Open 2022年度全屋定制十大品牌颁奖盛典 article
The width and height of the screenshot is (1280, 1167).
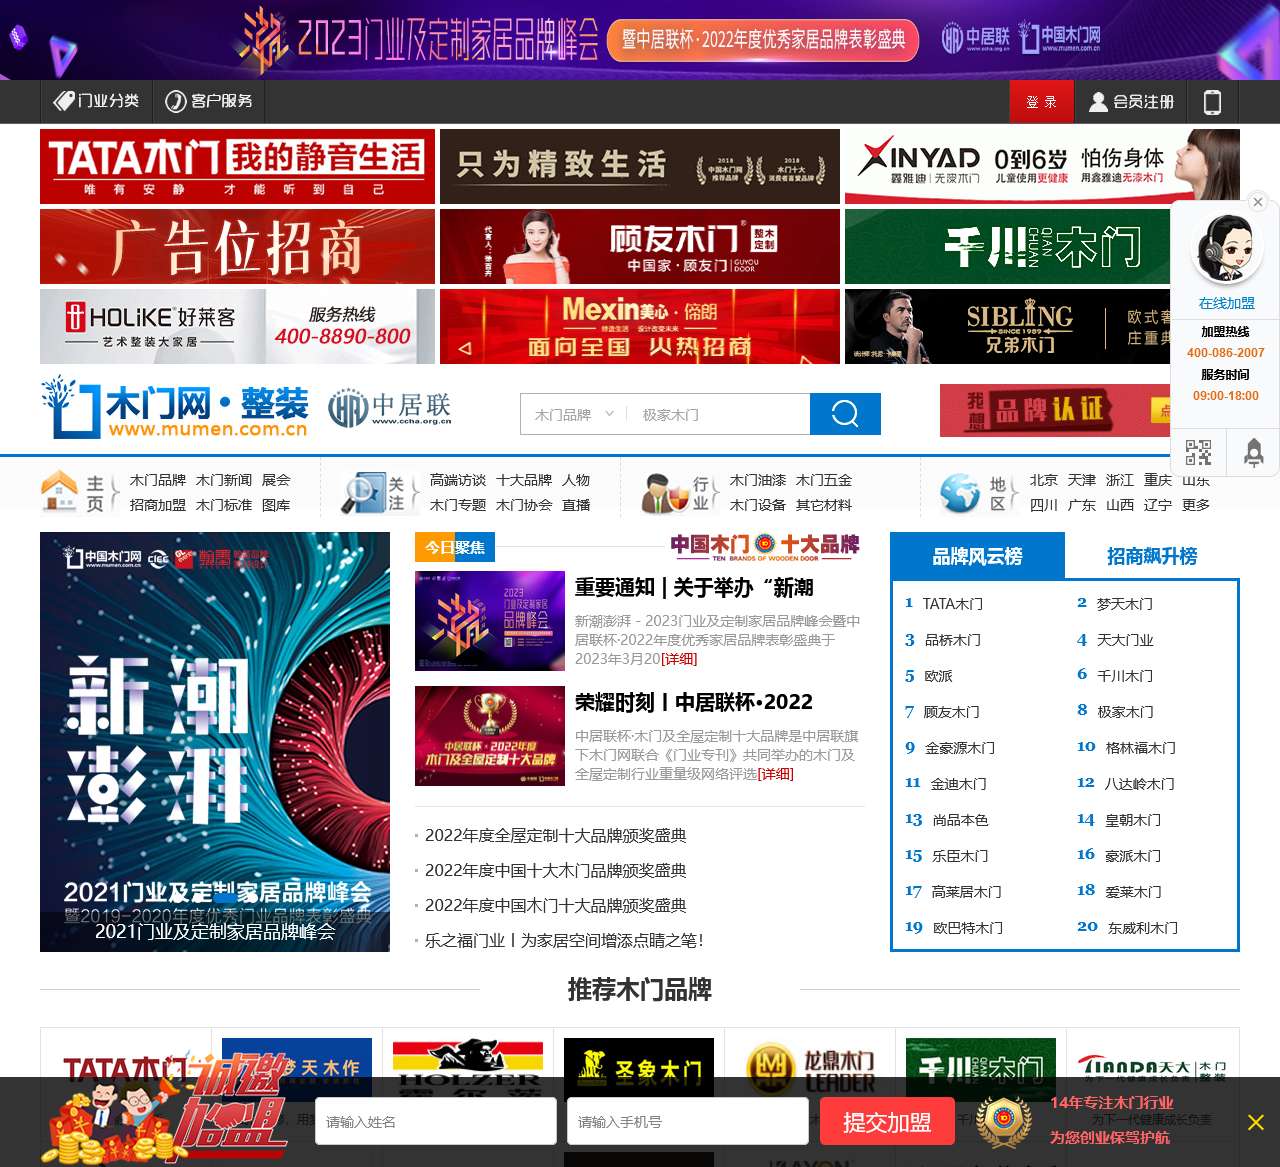556,835
